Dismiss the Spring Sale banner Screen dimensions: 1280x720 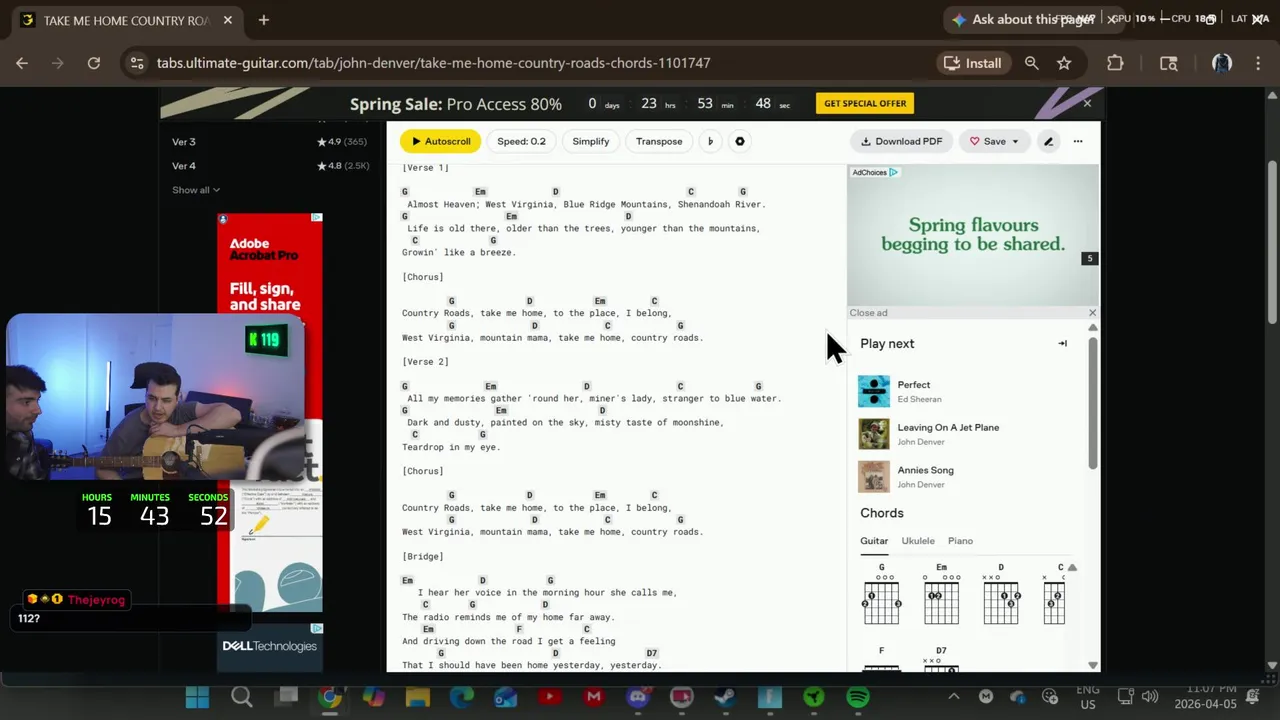(1087, 103)
